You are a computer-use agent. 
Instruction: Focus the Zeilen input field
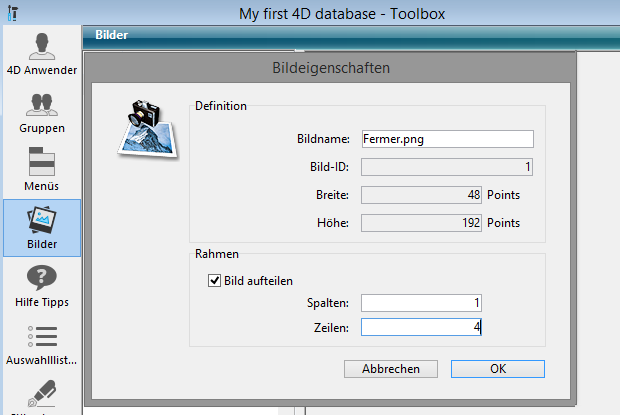pos(422,327)
